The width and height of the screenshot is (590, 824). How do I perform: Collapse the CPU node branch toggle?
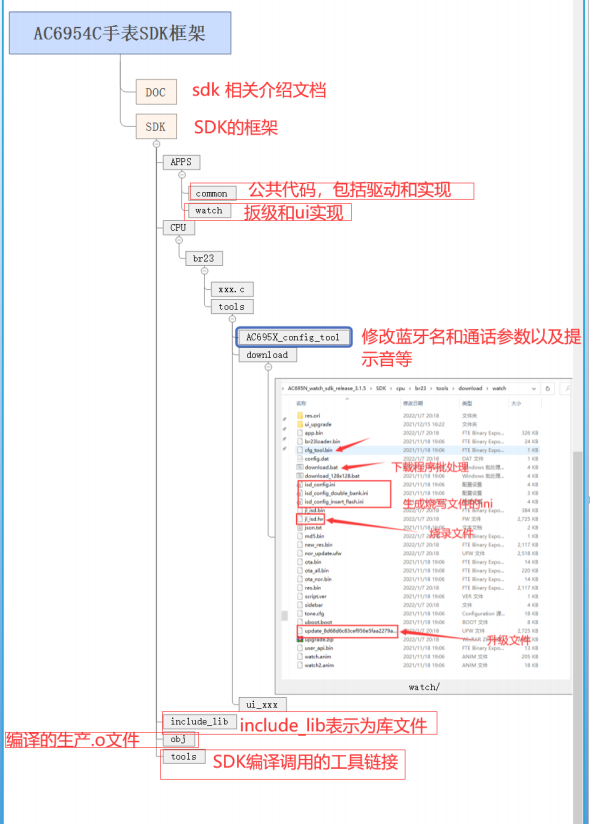pyautogui.click(x=179, y=240)
